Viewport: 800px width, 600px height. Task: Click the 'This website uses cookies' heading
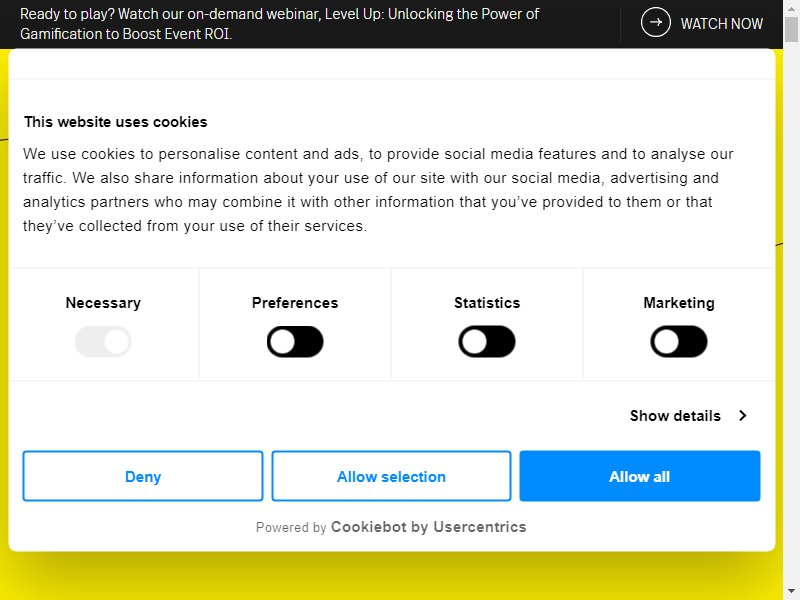point(116,122)
